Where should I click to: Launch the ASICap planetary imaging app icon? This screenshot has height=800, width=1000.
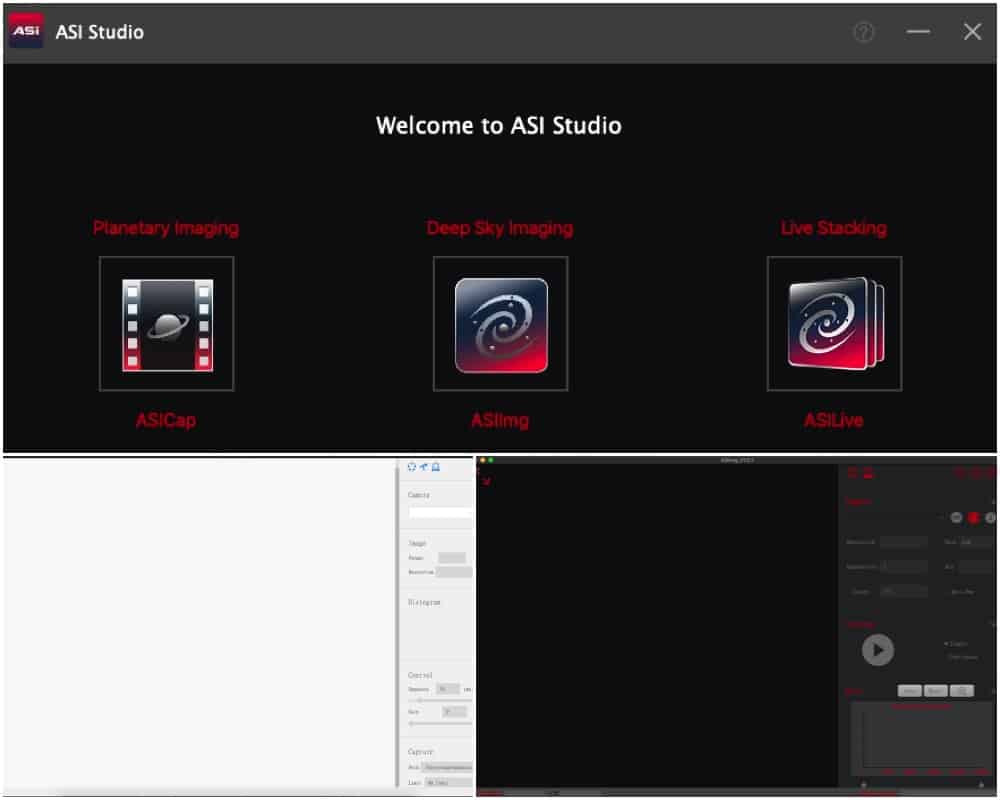[166, 324]
